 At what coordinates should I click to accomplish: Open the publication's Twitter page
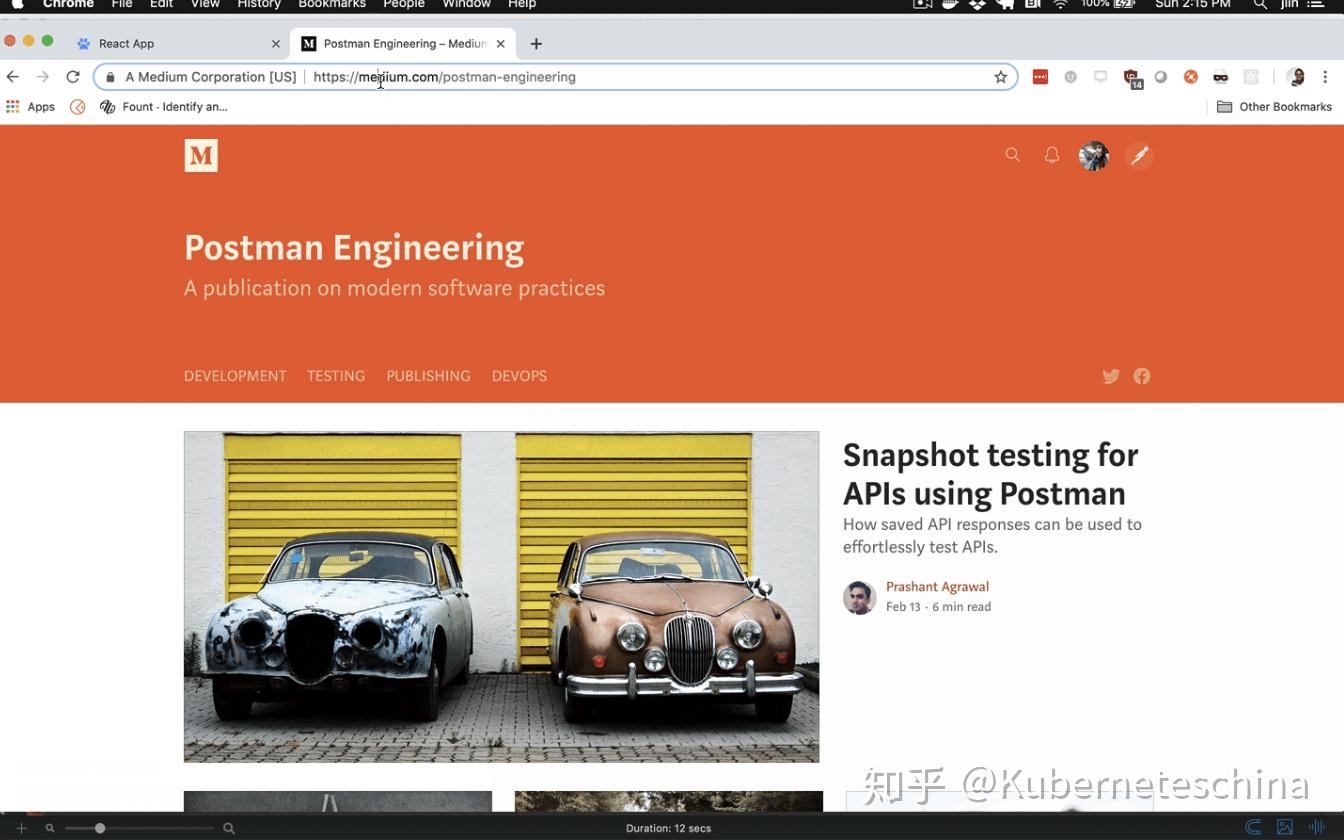pyautogui.click(x=1111, y=376)
